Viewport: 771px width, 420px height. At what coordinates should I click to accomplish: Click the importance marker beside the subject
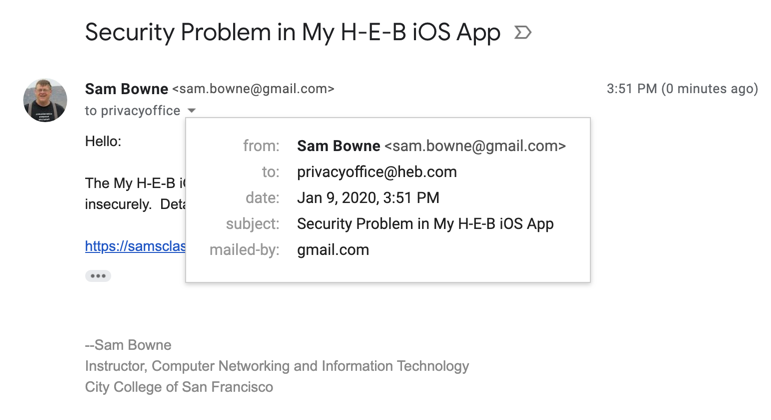tap(522, 33)
